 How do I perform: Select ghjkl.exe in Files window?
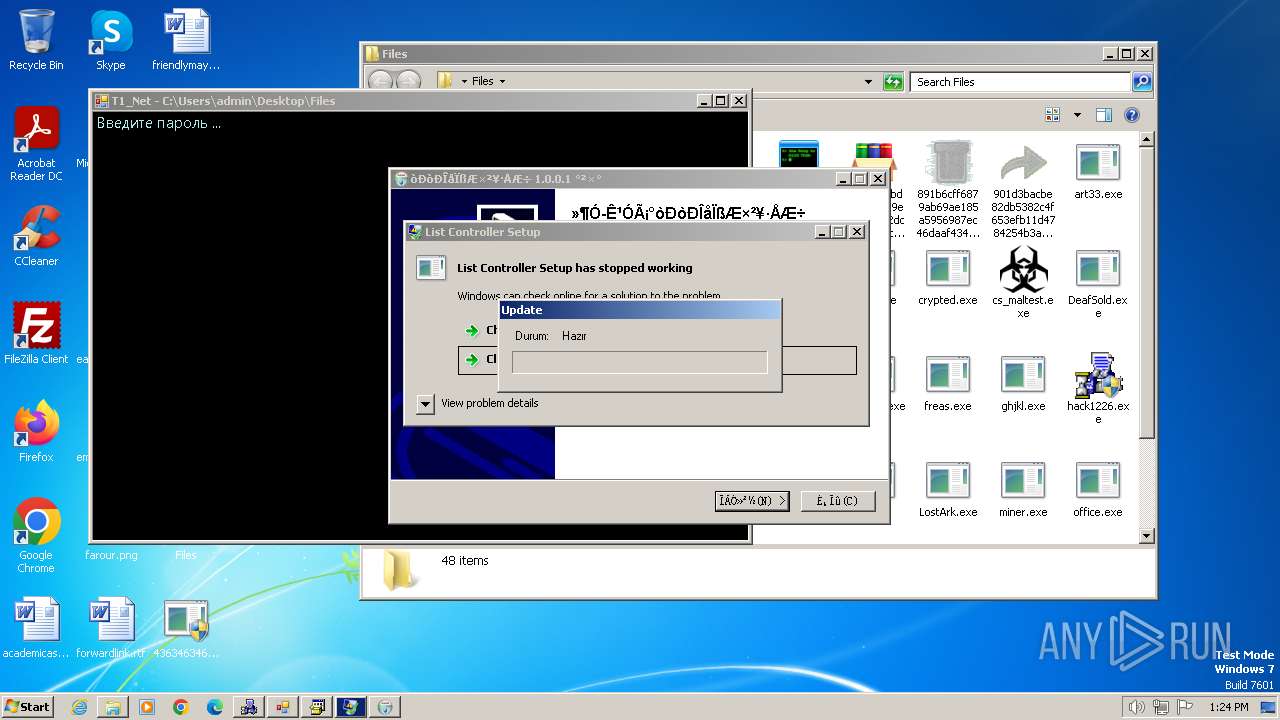[x=1023, y=383]
